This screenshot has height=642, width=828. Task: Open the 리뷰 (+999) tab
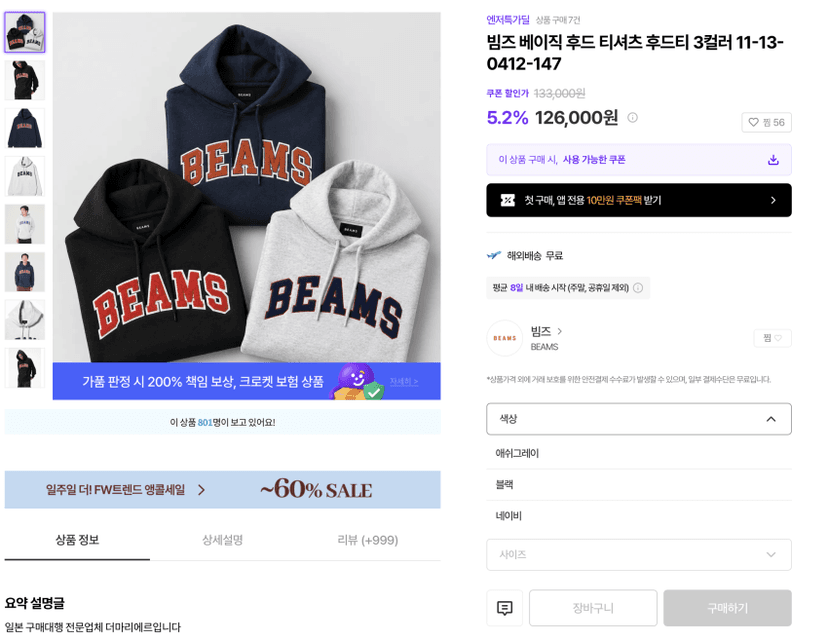pyautogui.click(x=368, y=540)
